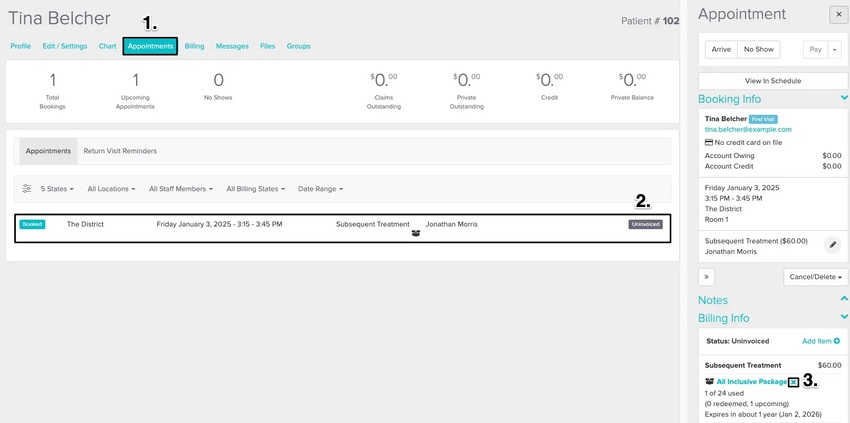Click the Account Owing line

(x=773, y=156)
